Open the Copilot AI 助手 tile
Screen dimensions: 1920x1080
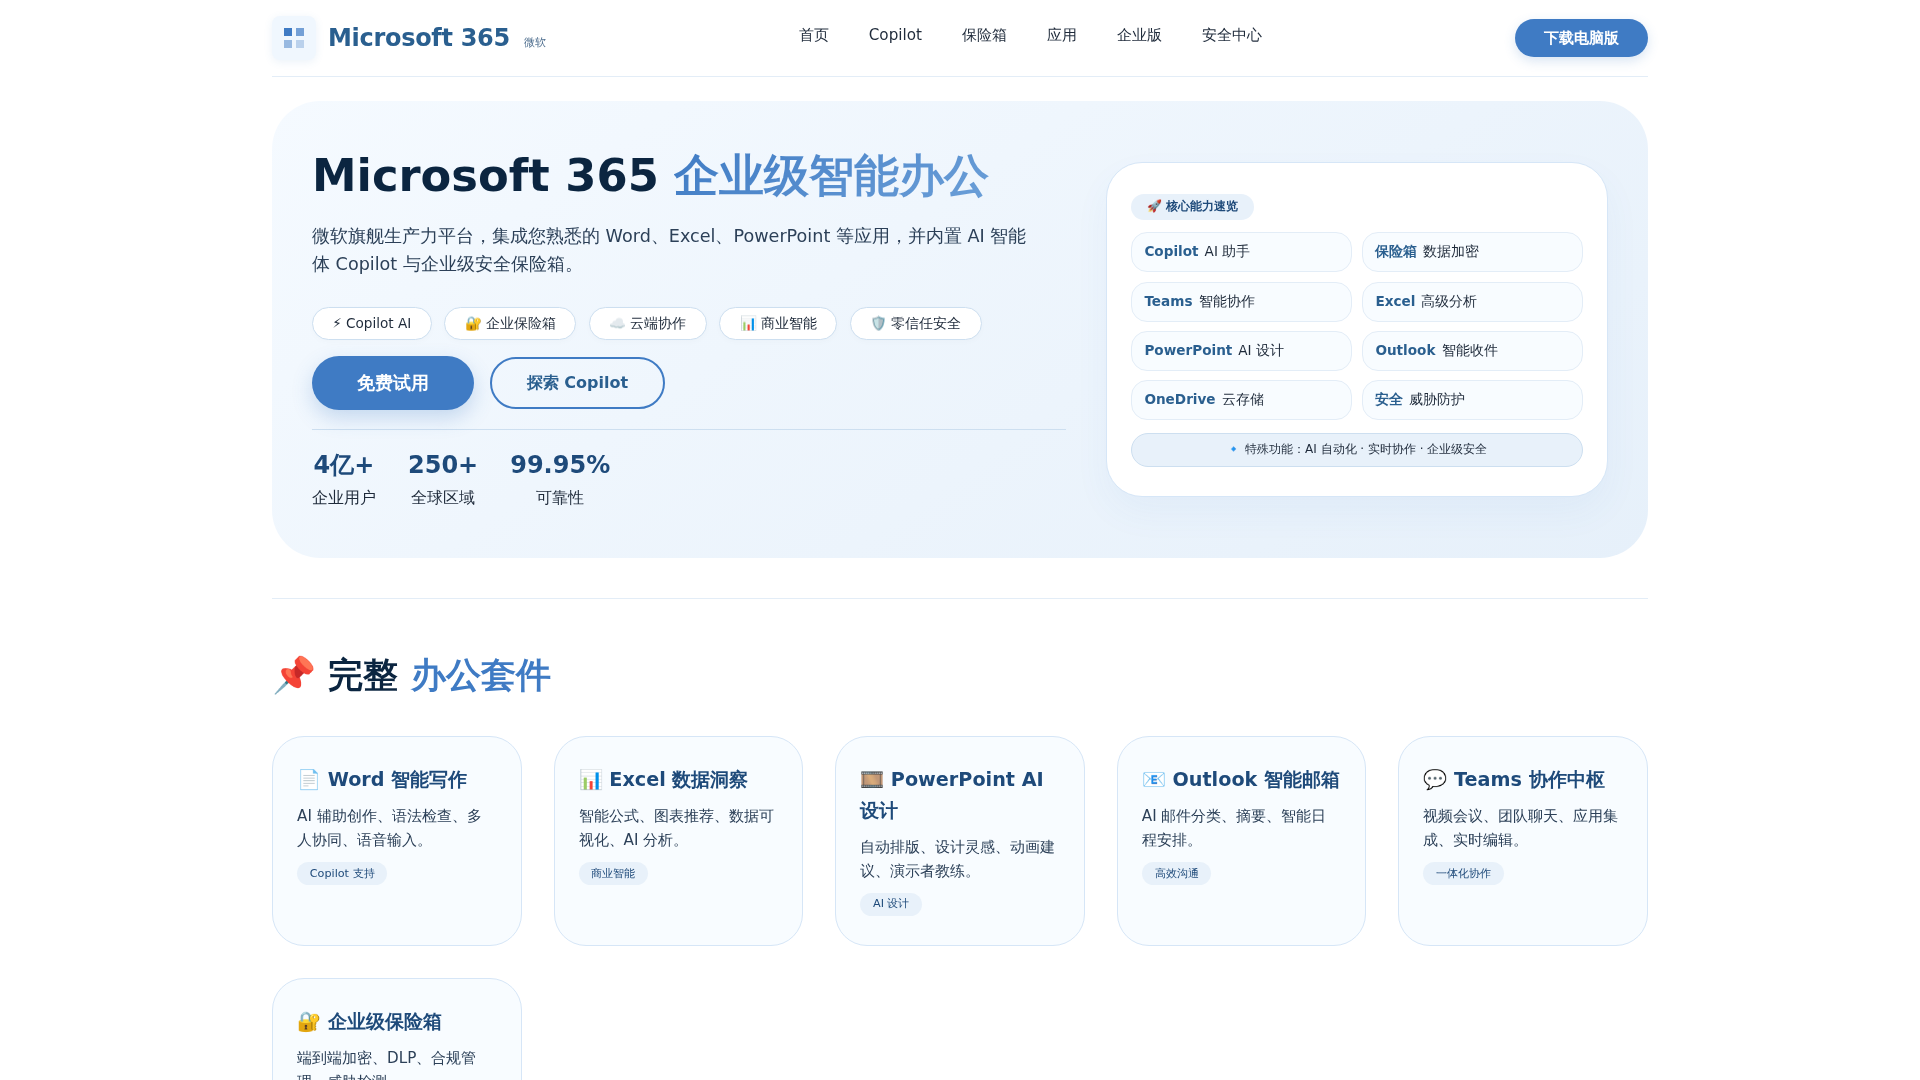pos(1241,252)
